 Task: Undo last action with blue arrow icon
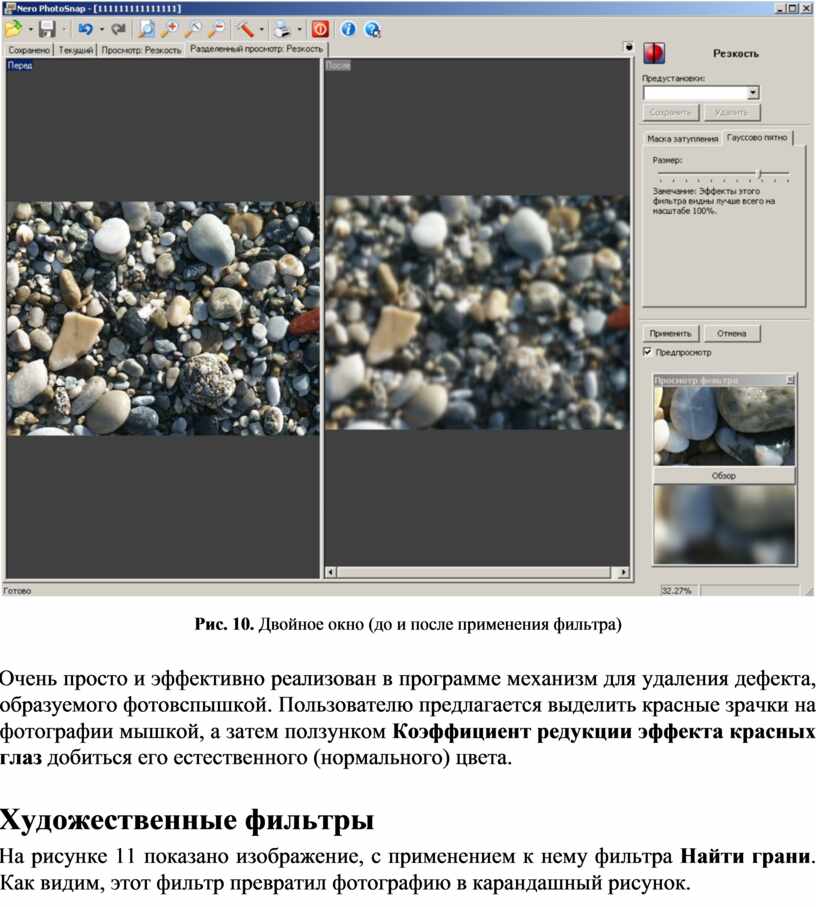pos(86,29)
